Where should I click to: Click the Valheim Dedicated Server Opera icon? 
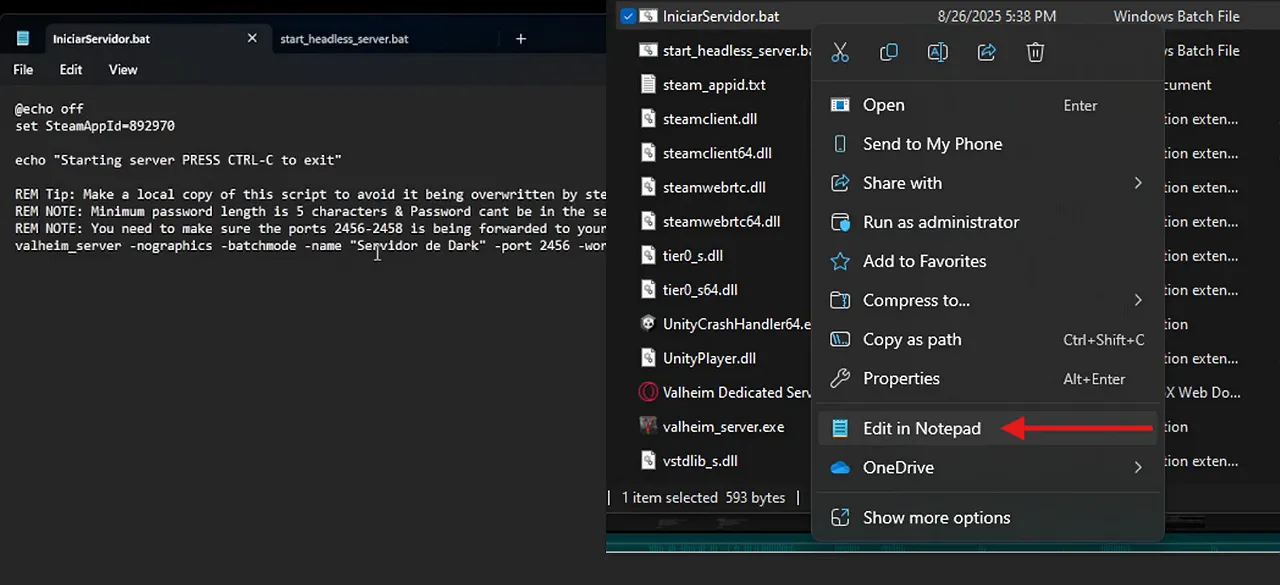[x=648, y=392]
